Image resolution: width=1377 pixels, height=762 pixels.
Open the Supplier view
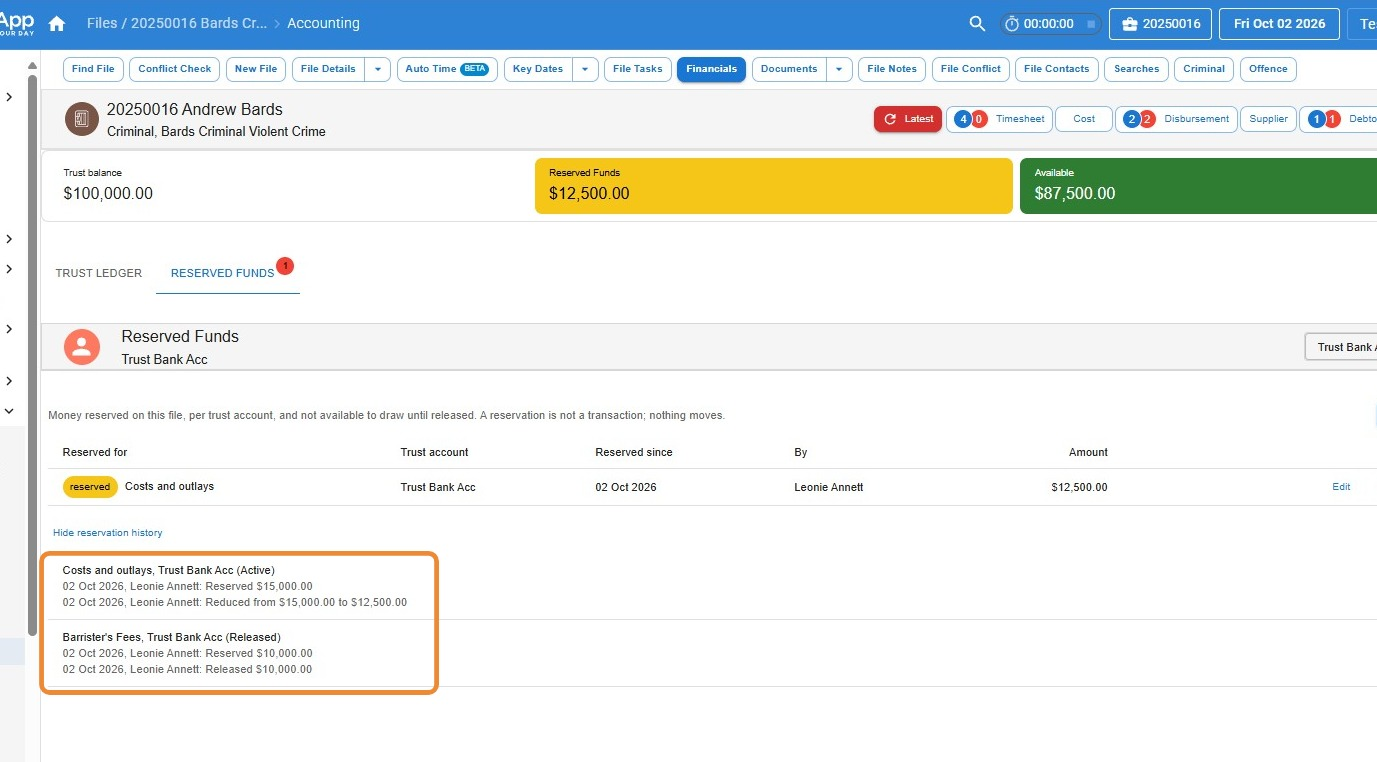click(x=1268, y=119)
